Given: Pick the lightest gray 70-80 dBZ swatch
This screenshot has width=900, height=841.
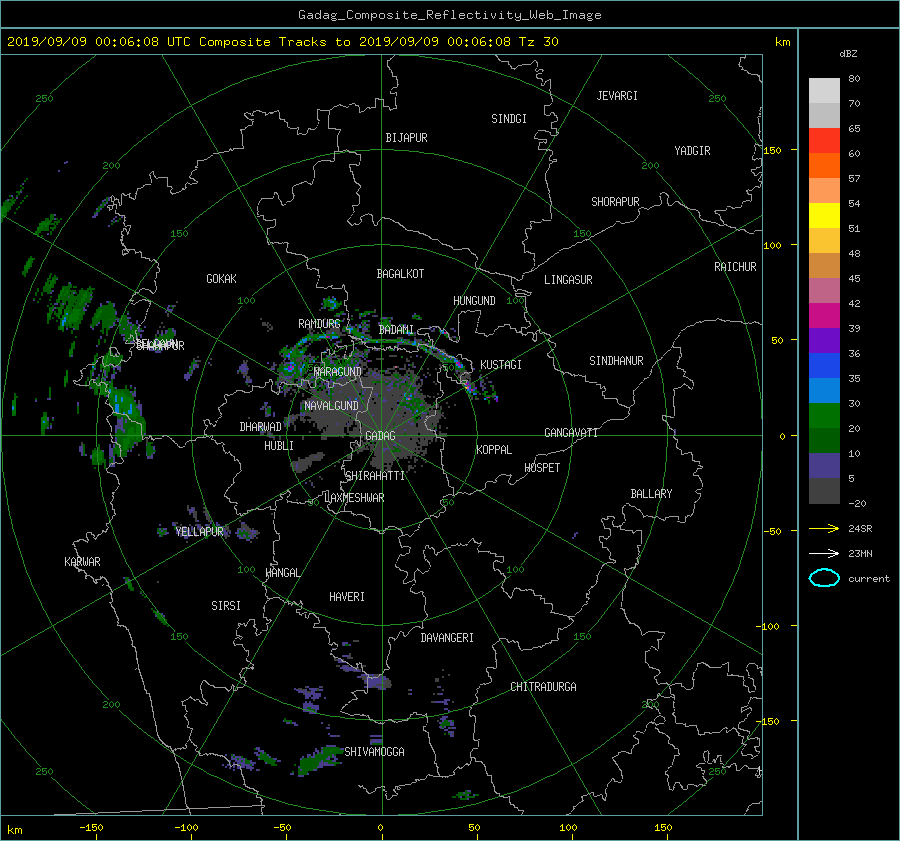Looking at the screenshot, I should coord(824,90).
